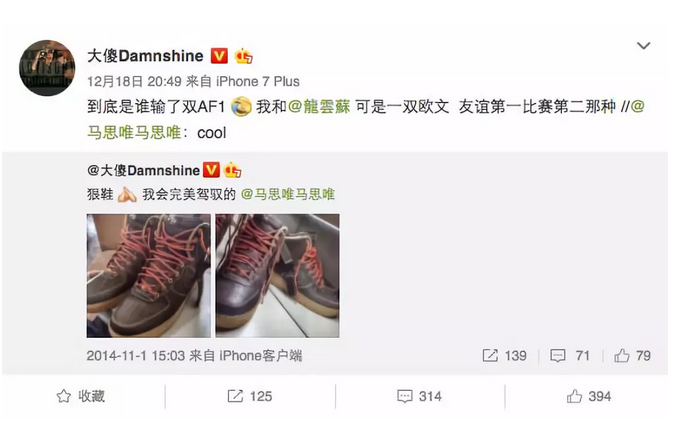The height and width of the screenshot is (434, 679).
Task: Click the post timestamp 12月18日 20:49
Action: point(134,81)
